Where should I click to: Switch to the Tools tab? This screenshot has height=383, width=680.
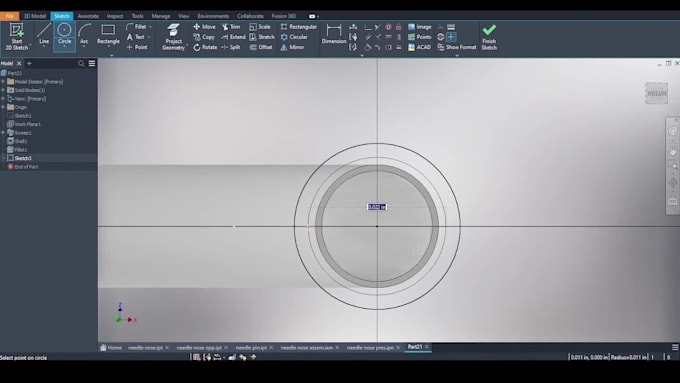coord(137,16)
